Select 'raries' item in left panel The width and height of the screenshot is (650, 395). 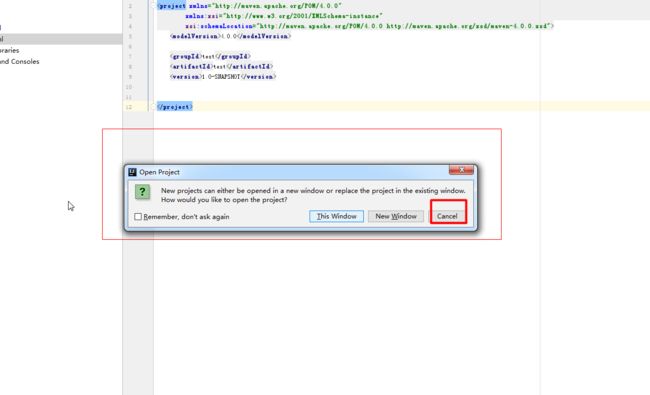point(10,50)
